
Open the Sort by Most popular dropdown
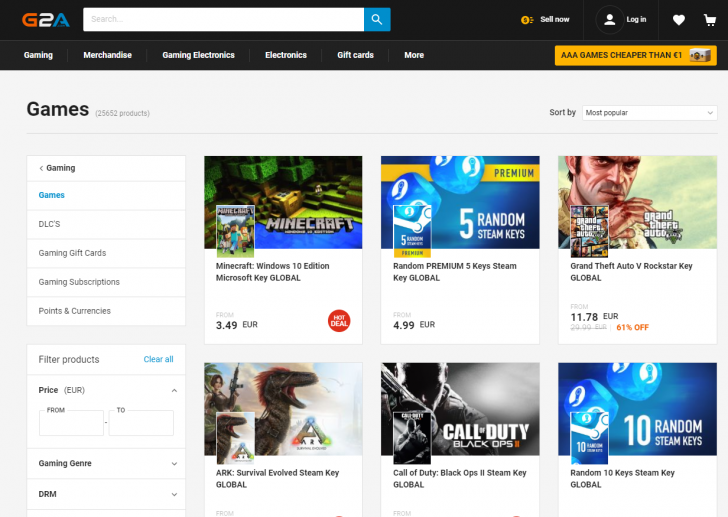[650, 113]
